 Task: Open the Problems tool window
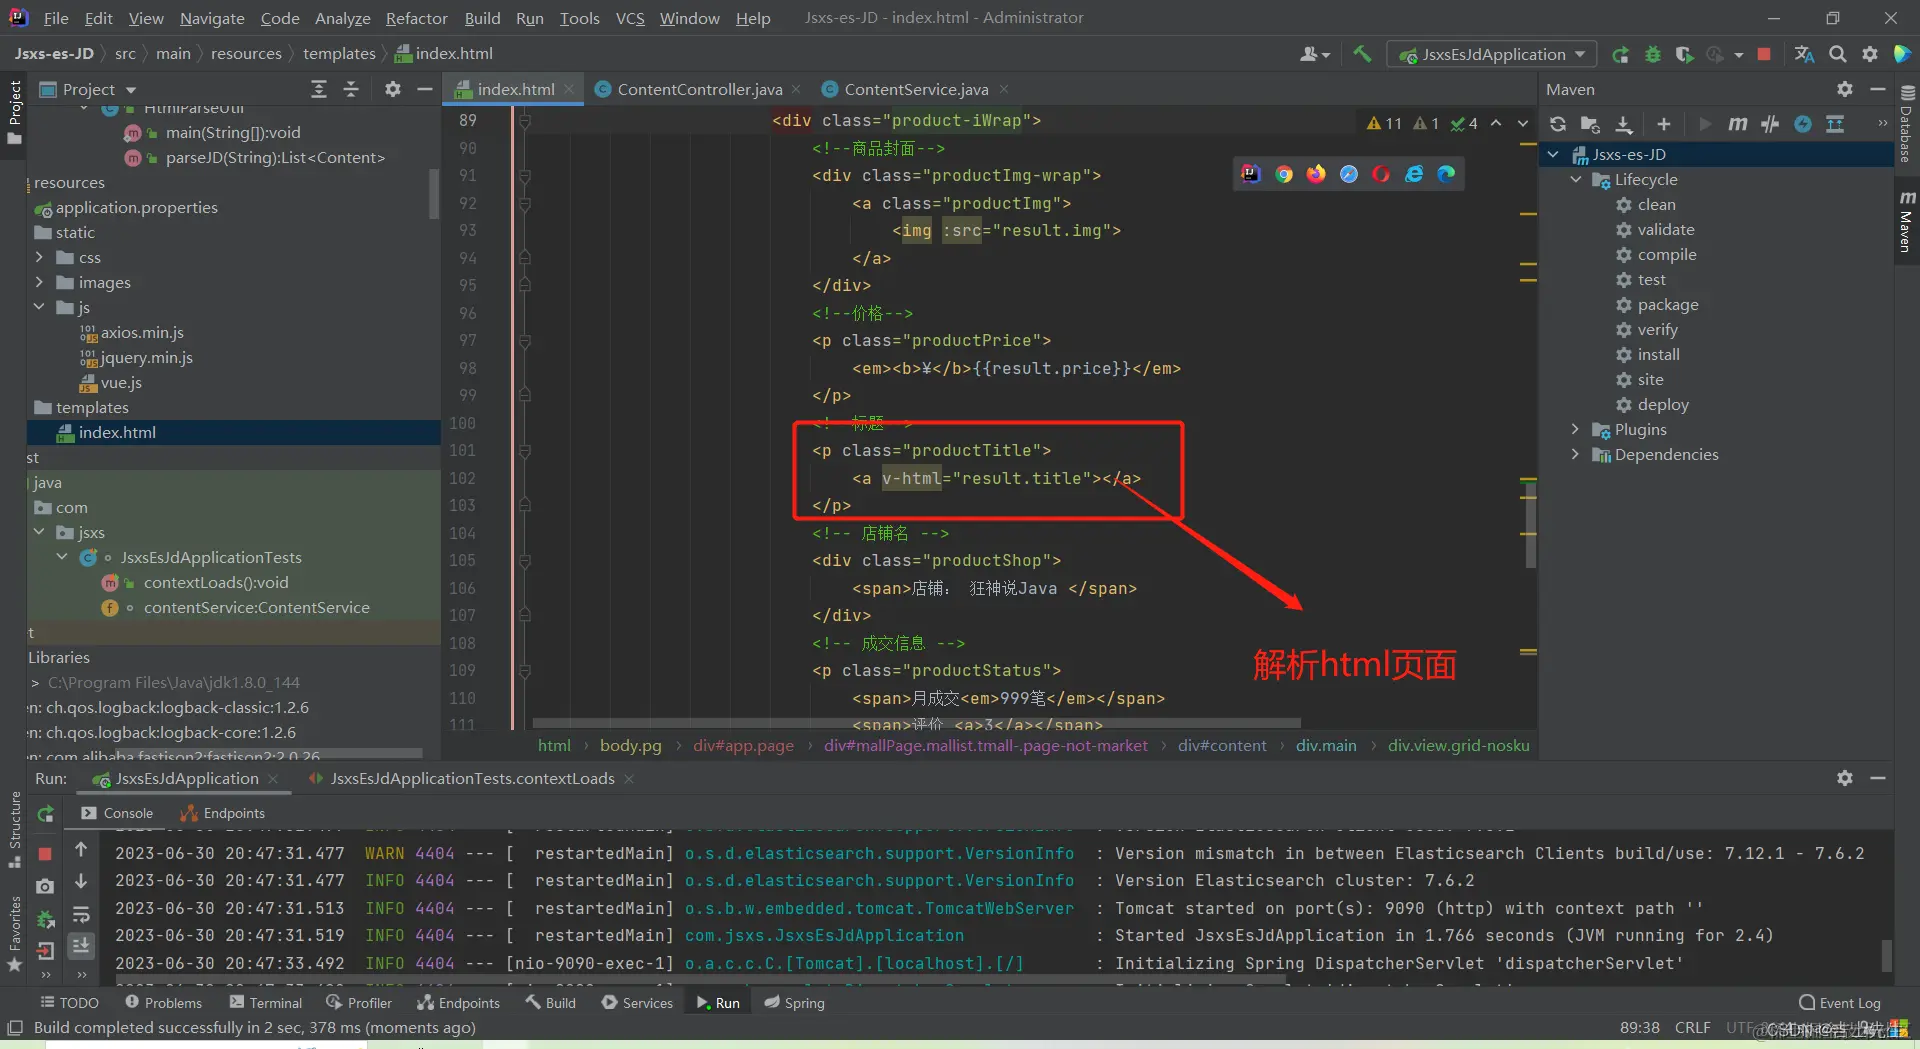pos(164,1002)
